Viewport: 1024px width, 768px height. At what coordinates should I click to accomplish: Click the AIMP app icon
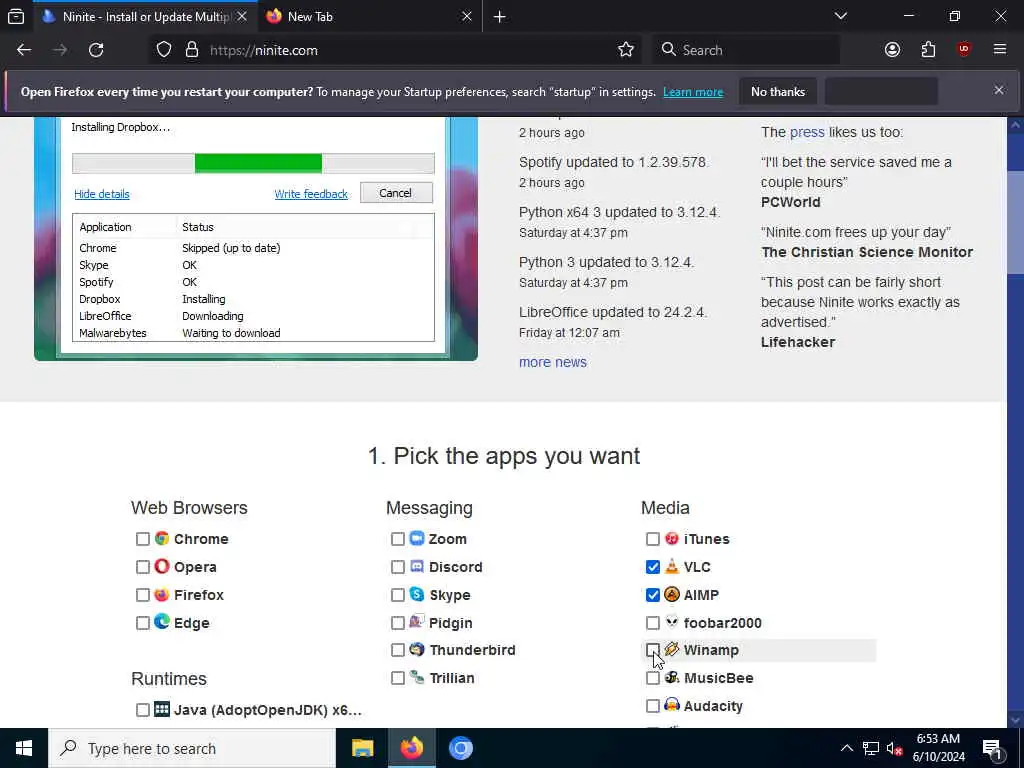point(672,594)
